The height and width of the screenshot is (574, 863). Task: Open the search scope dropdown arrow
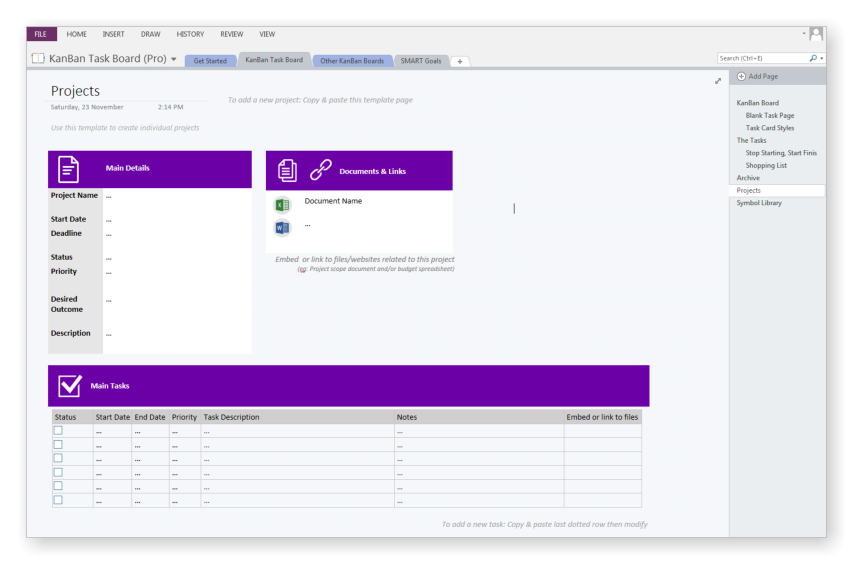821,58
